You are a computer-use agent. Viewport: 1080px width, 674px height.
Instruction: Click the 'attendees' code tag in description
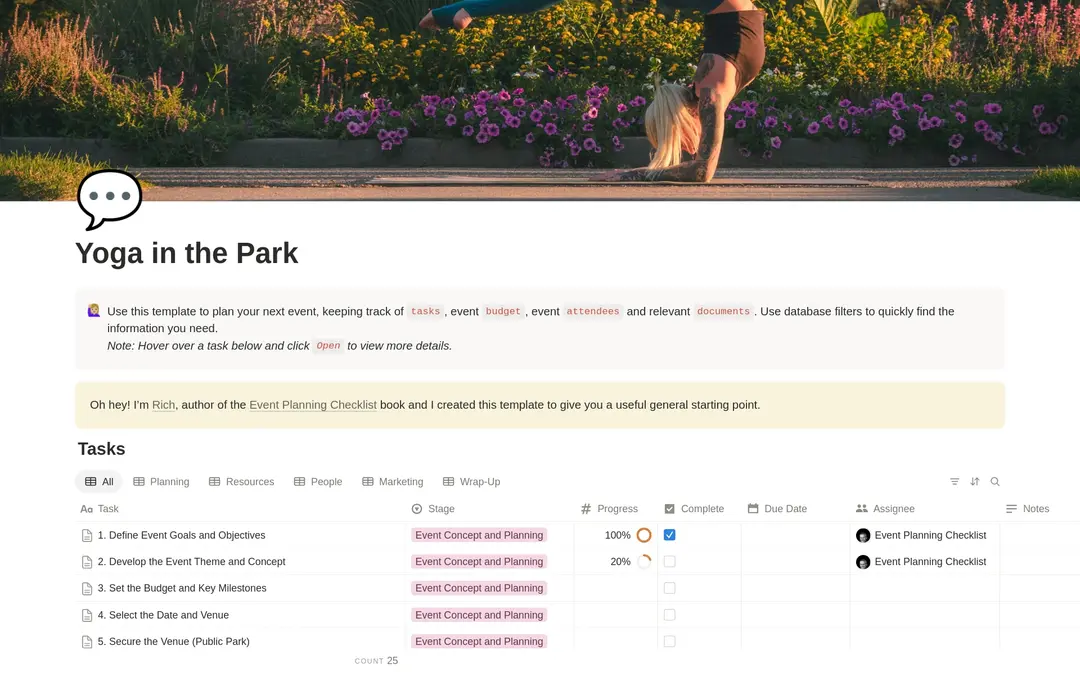pos(592,311)
